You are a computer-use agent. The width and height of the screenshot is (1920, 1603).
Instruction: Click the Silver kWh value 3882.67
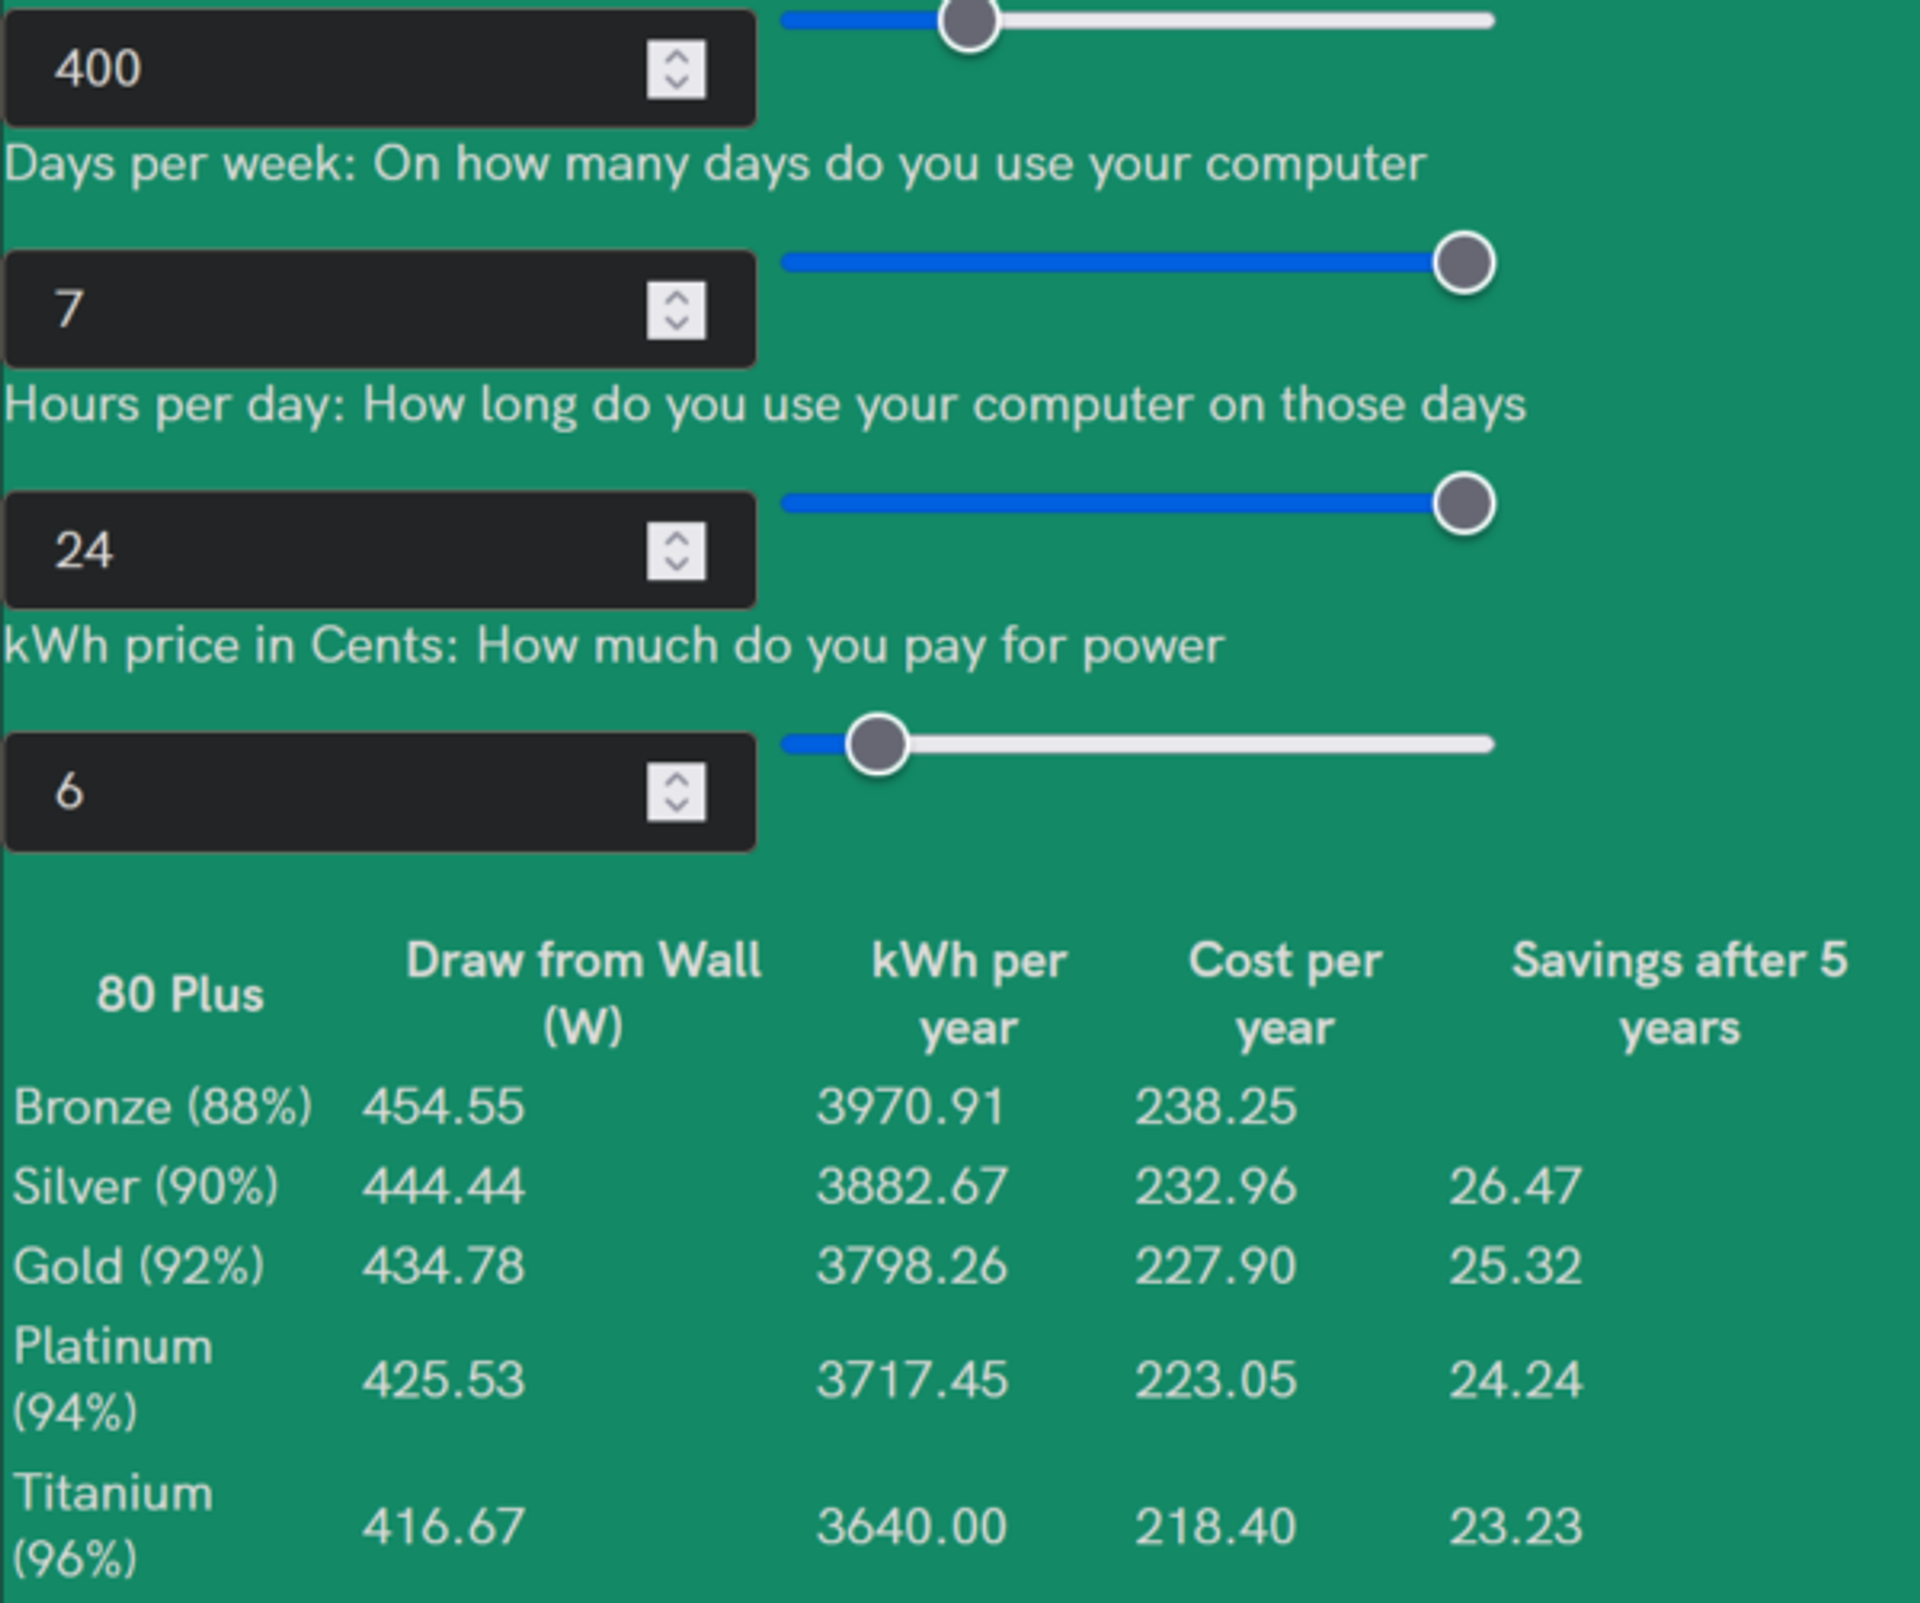(x=911, y=1187)
